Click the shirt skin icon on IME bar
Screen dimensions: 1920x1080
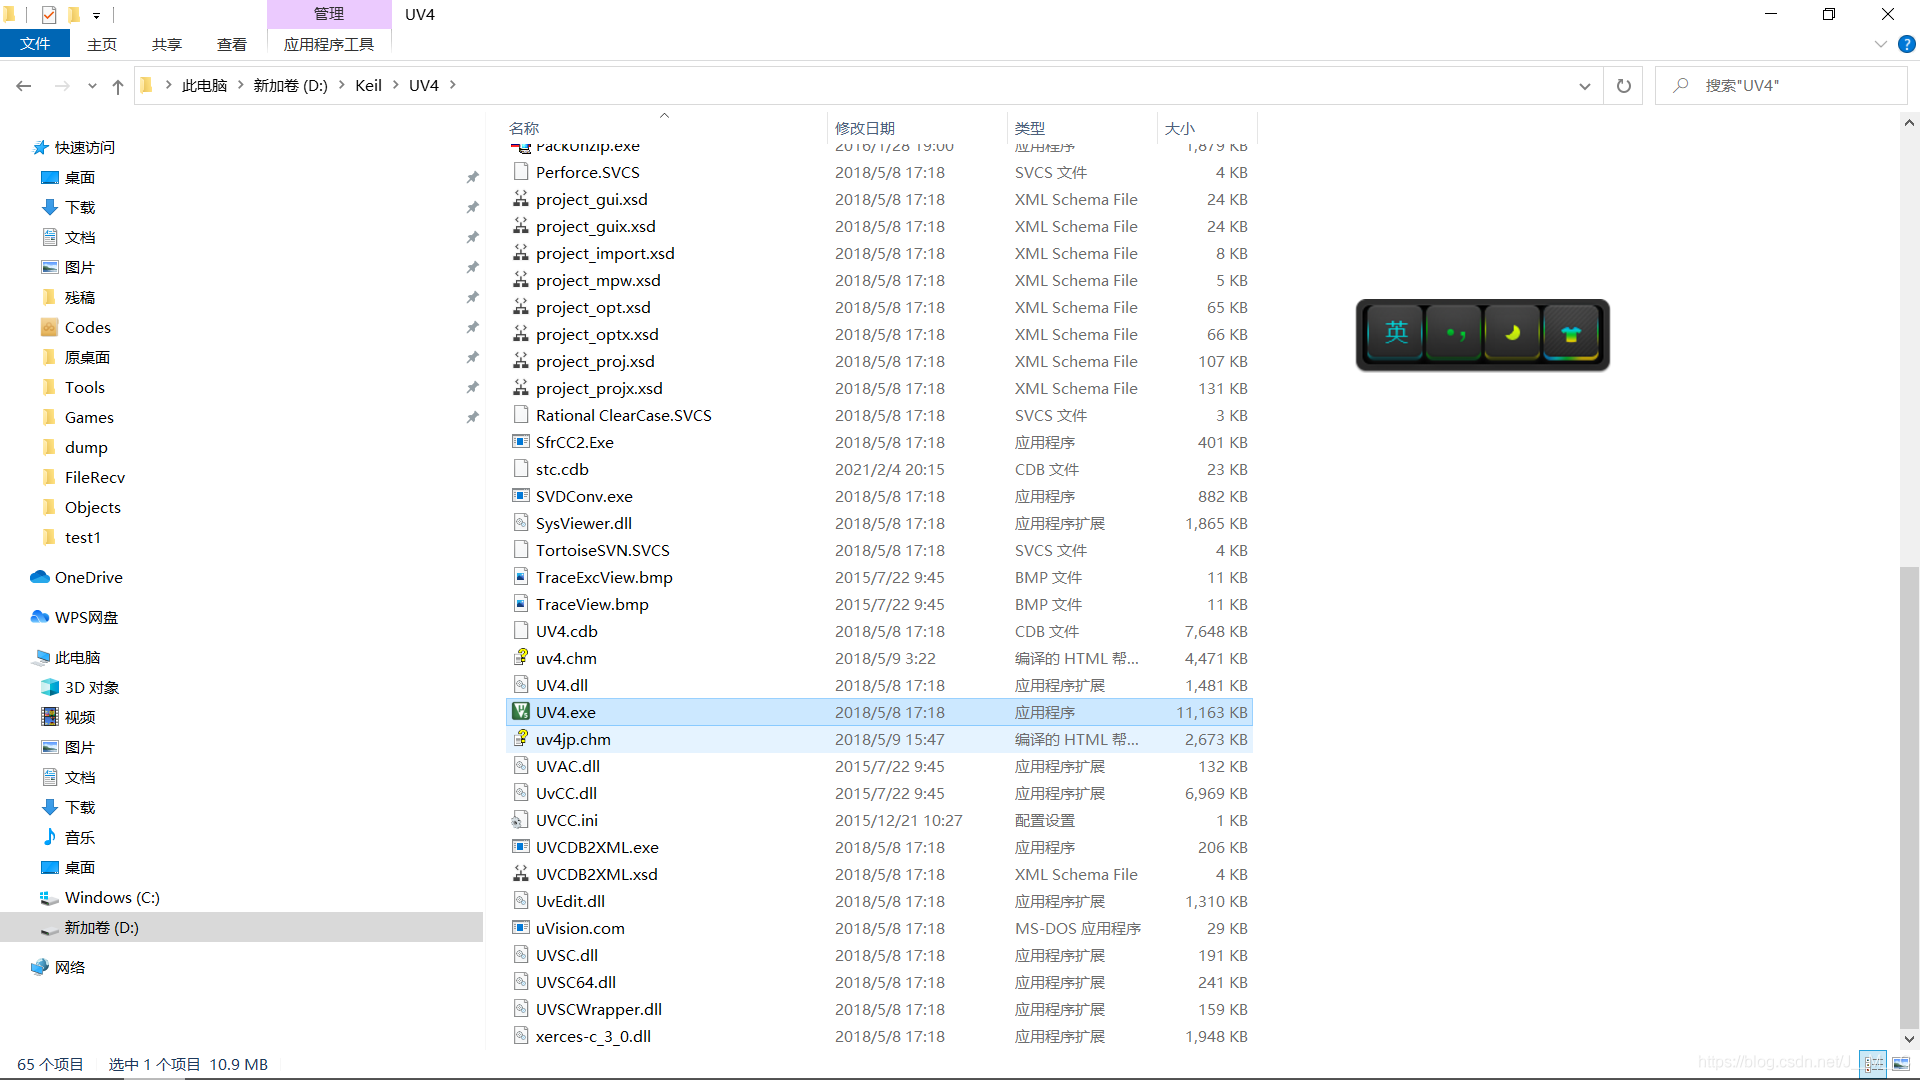point(1571,333)
